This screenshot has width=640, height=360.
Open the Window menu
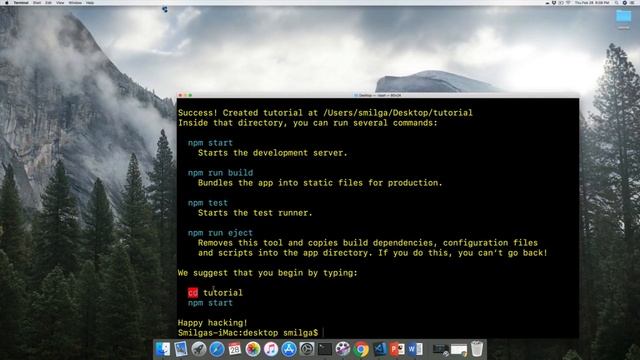pyautogui.click(x=75, y=2)
